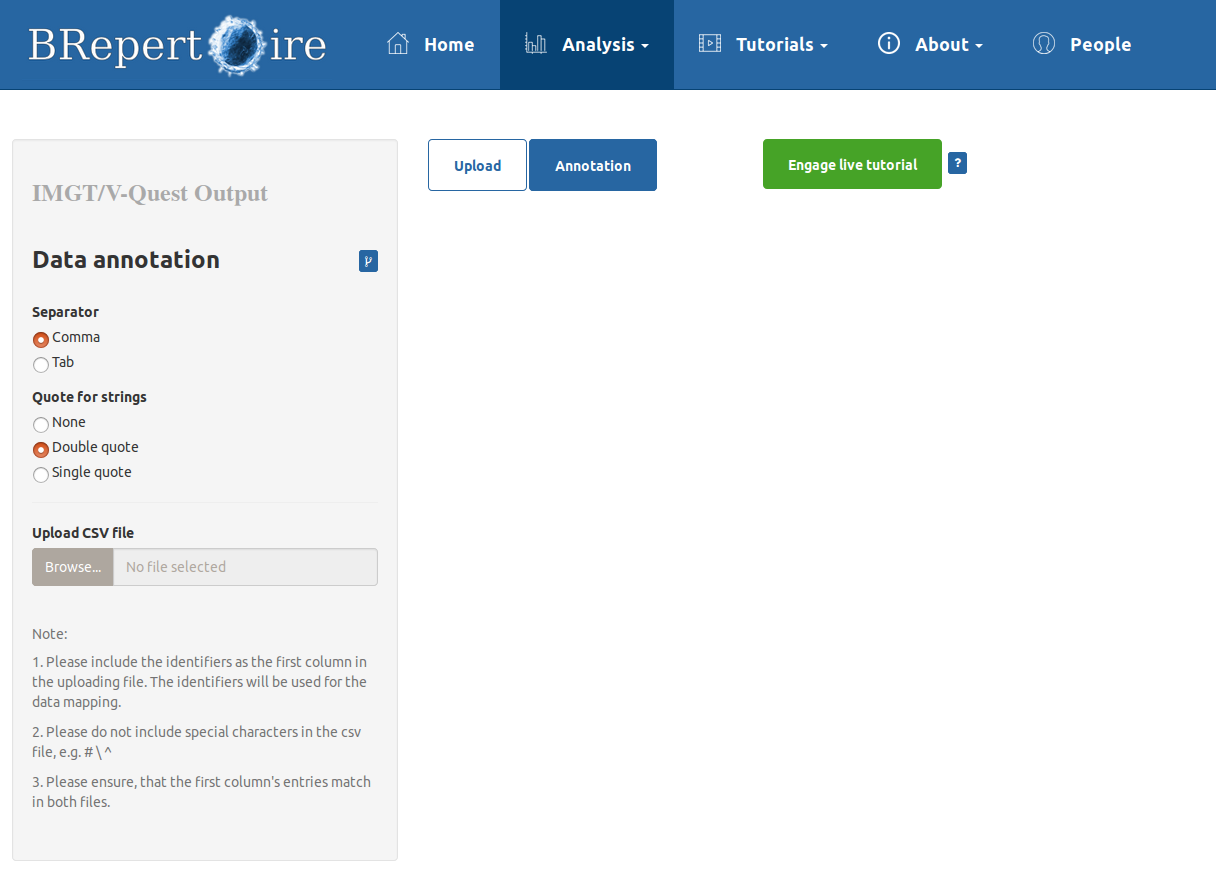Image resolution: width=1216 pixels, height=892 pixels.
Task: Click the bar chart icon beside Analysis
Action: click(536, 44)
